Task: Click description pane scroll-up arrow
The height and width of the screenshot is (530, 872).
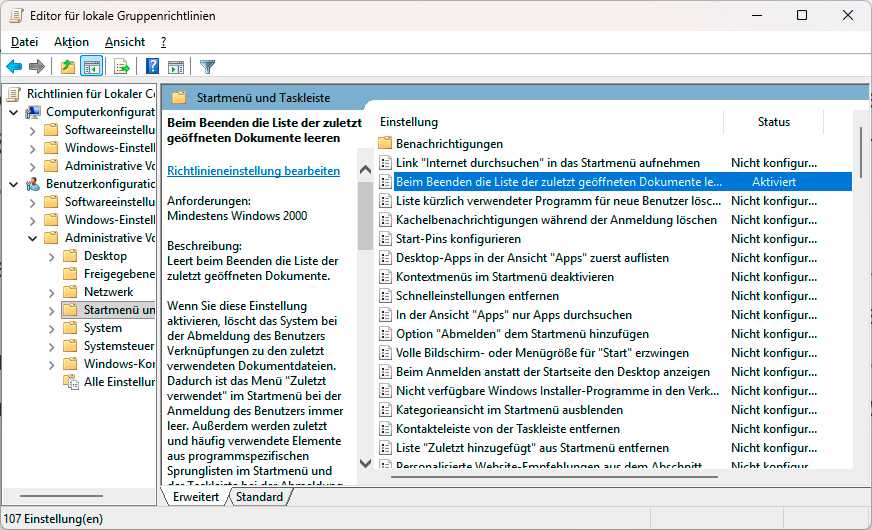Action: 365,170
